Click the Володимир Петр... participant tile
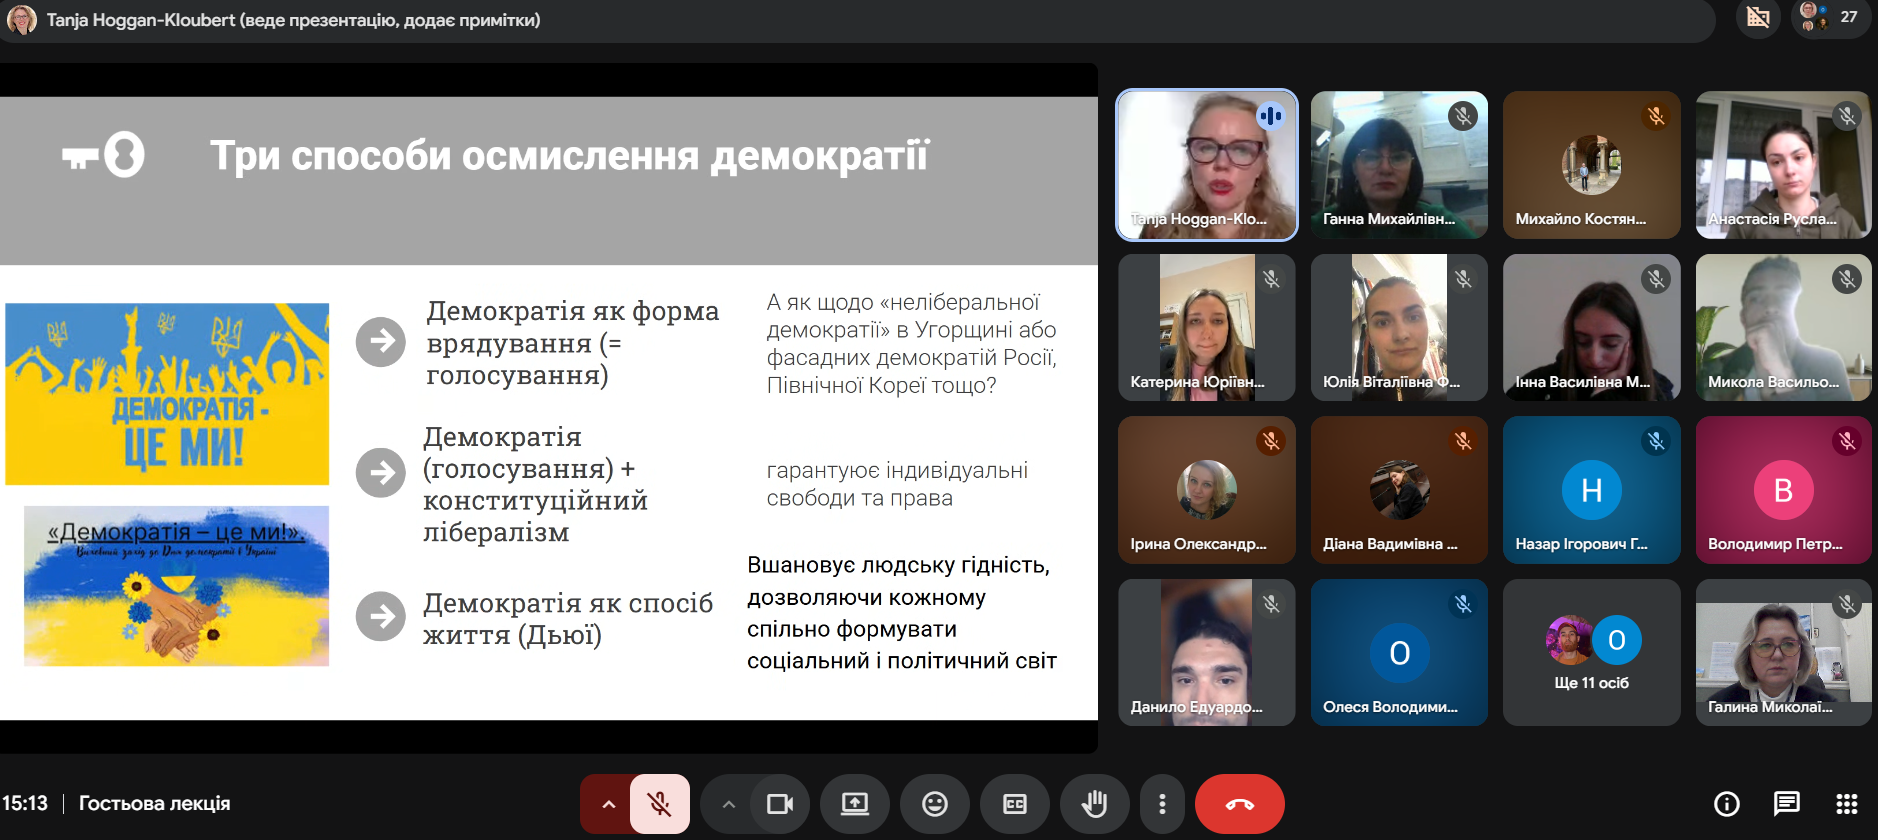 [x=1784, y=490]
